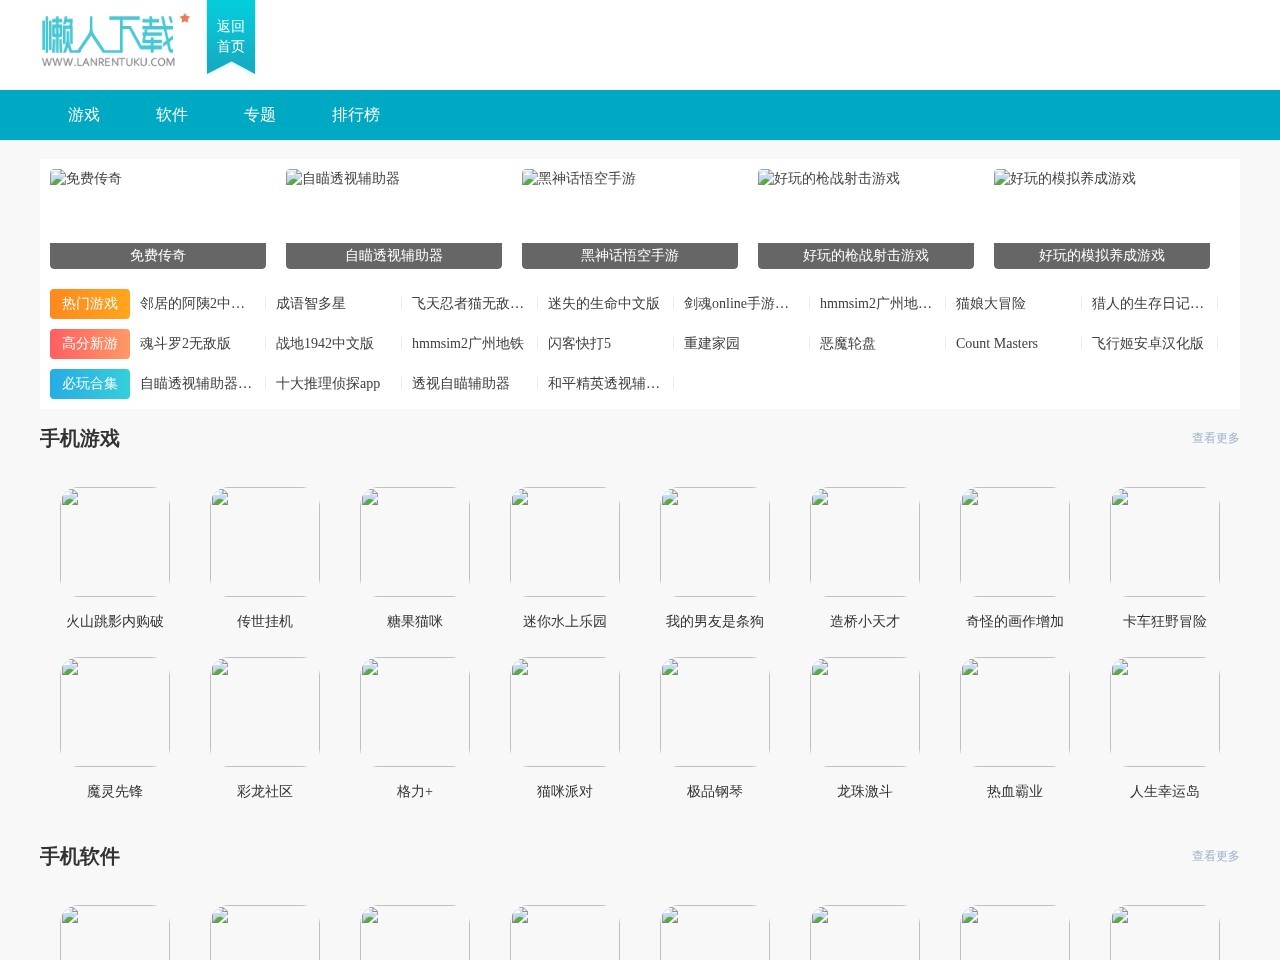The height and width of the screenshot is (960, 1280).
Task: Open link 战地1942中文版
Action: point(325,344)
